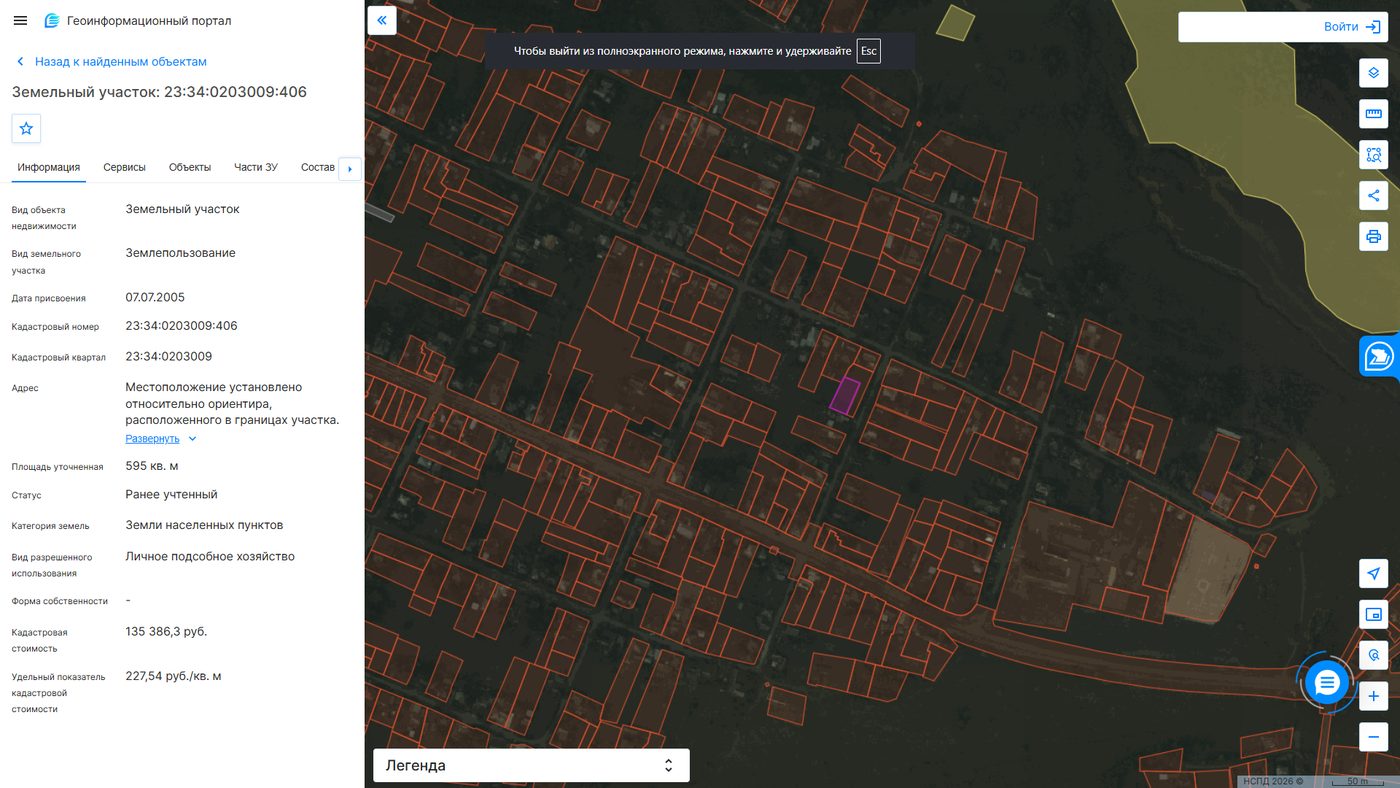The image size is (1400, 788).
Task: Zoom out the map with minus button
Action: coord(1374,737)
